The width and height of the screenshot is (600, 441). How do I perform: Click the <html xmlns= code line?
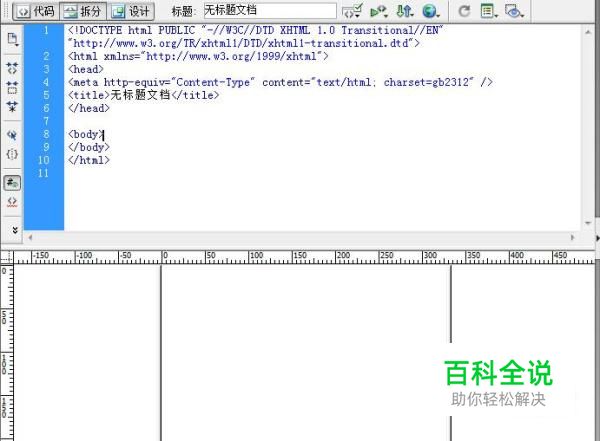tap(198, 56)
